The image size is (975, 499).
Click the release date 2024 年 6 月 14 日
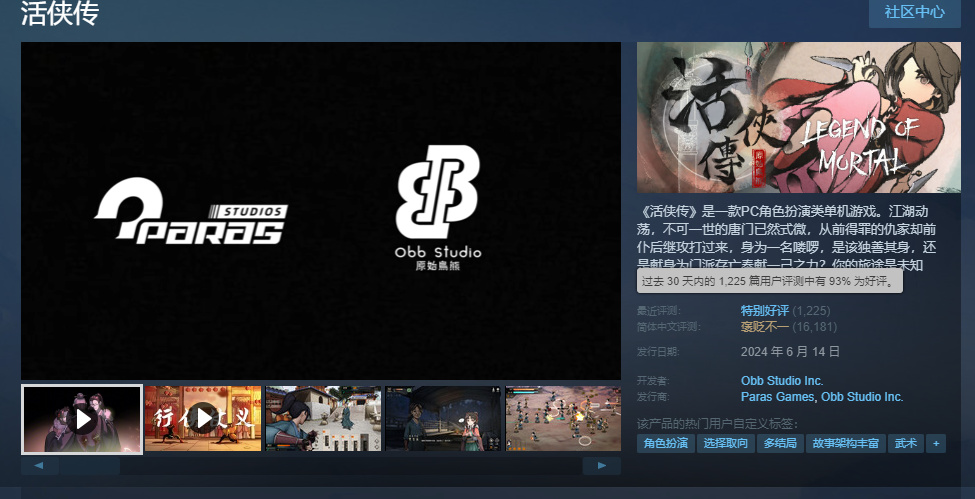[790, 352]
